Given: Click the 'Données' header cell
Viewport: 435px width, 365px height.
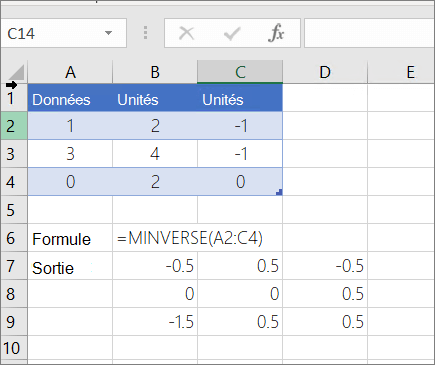Looking at the screenshot, I should 70,98.
